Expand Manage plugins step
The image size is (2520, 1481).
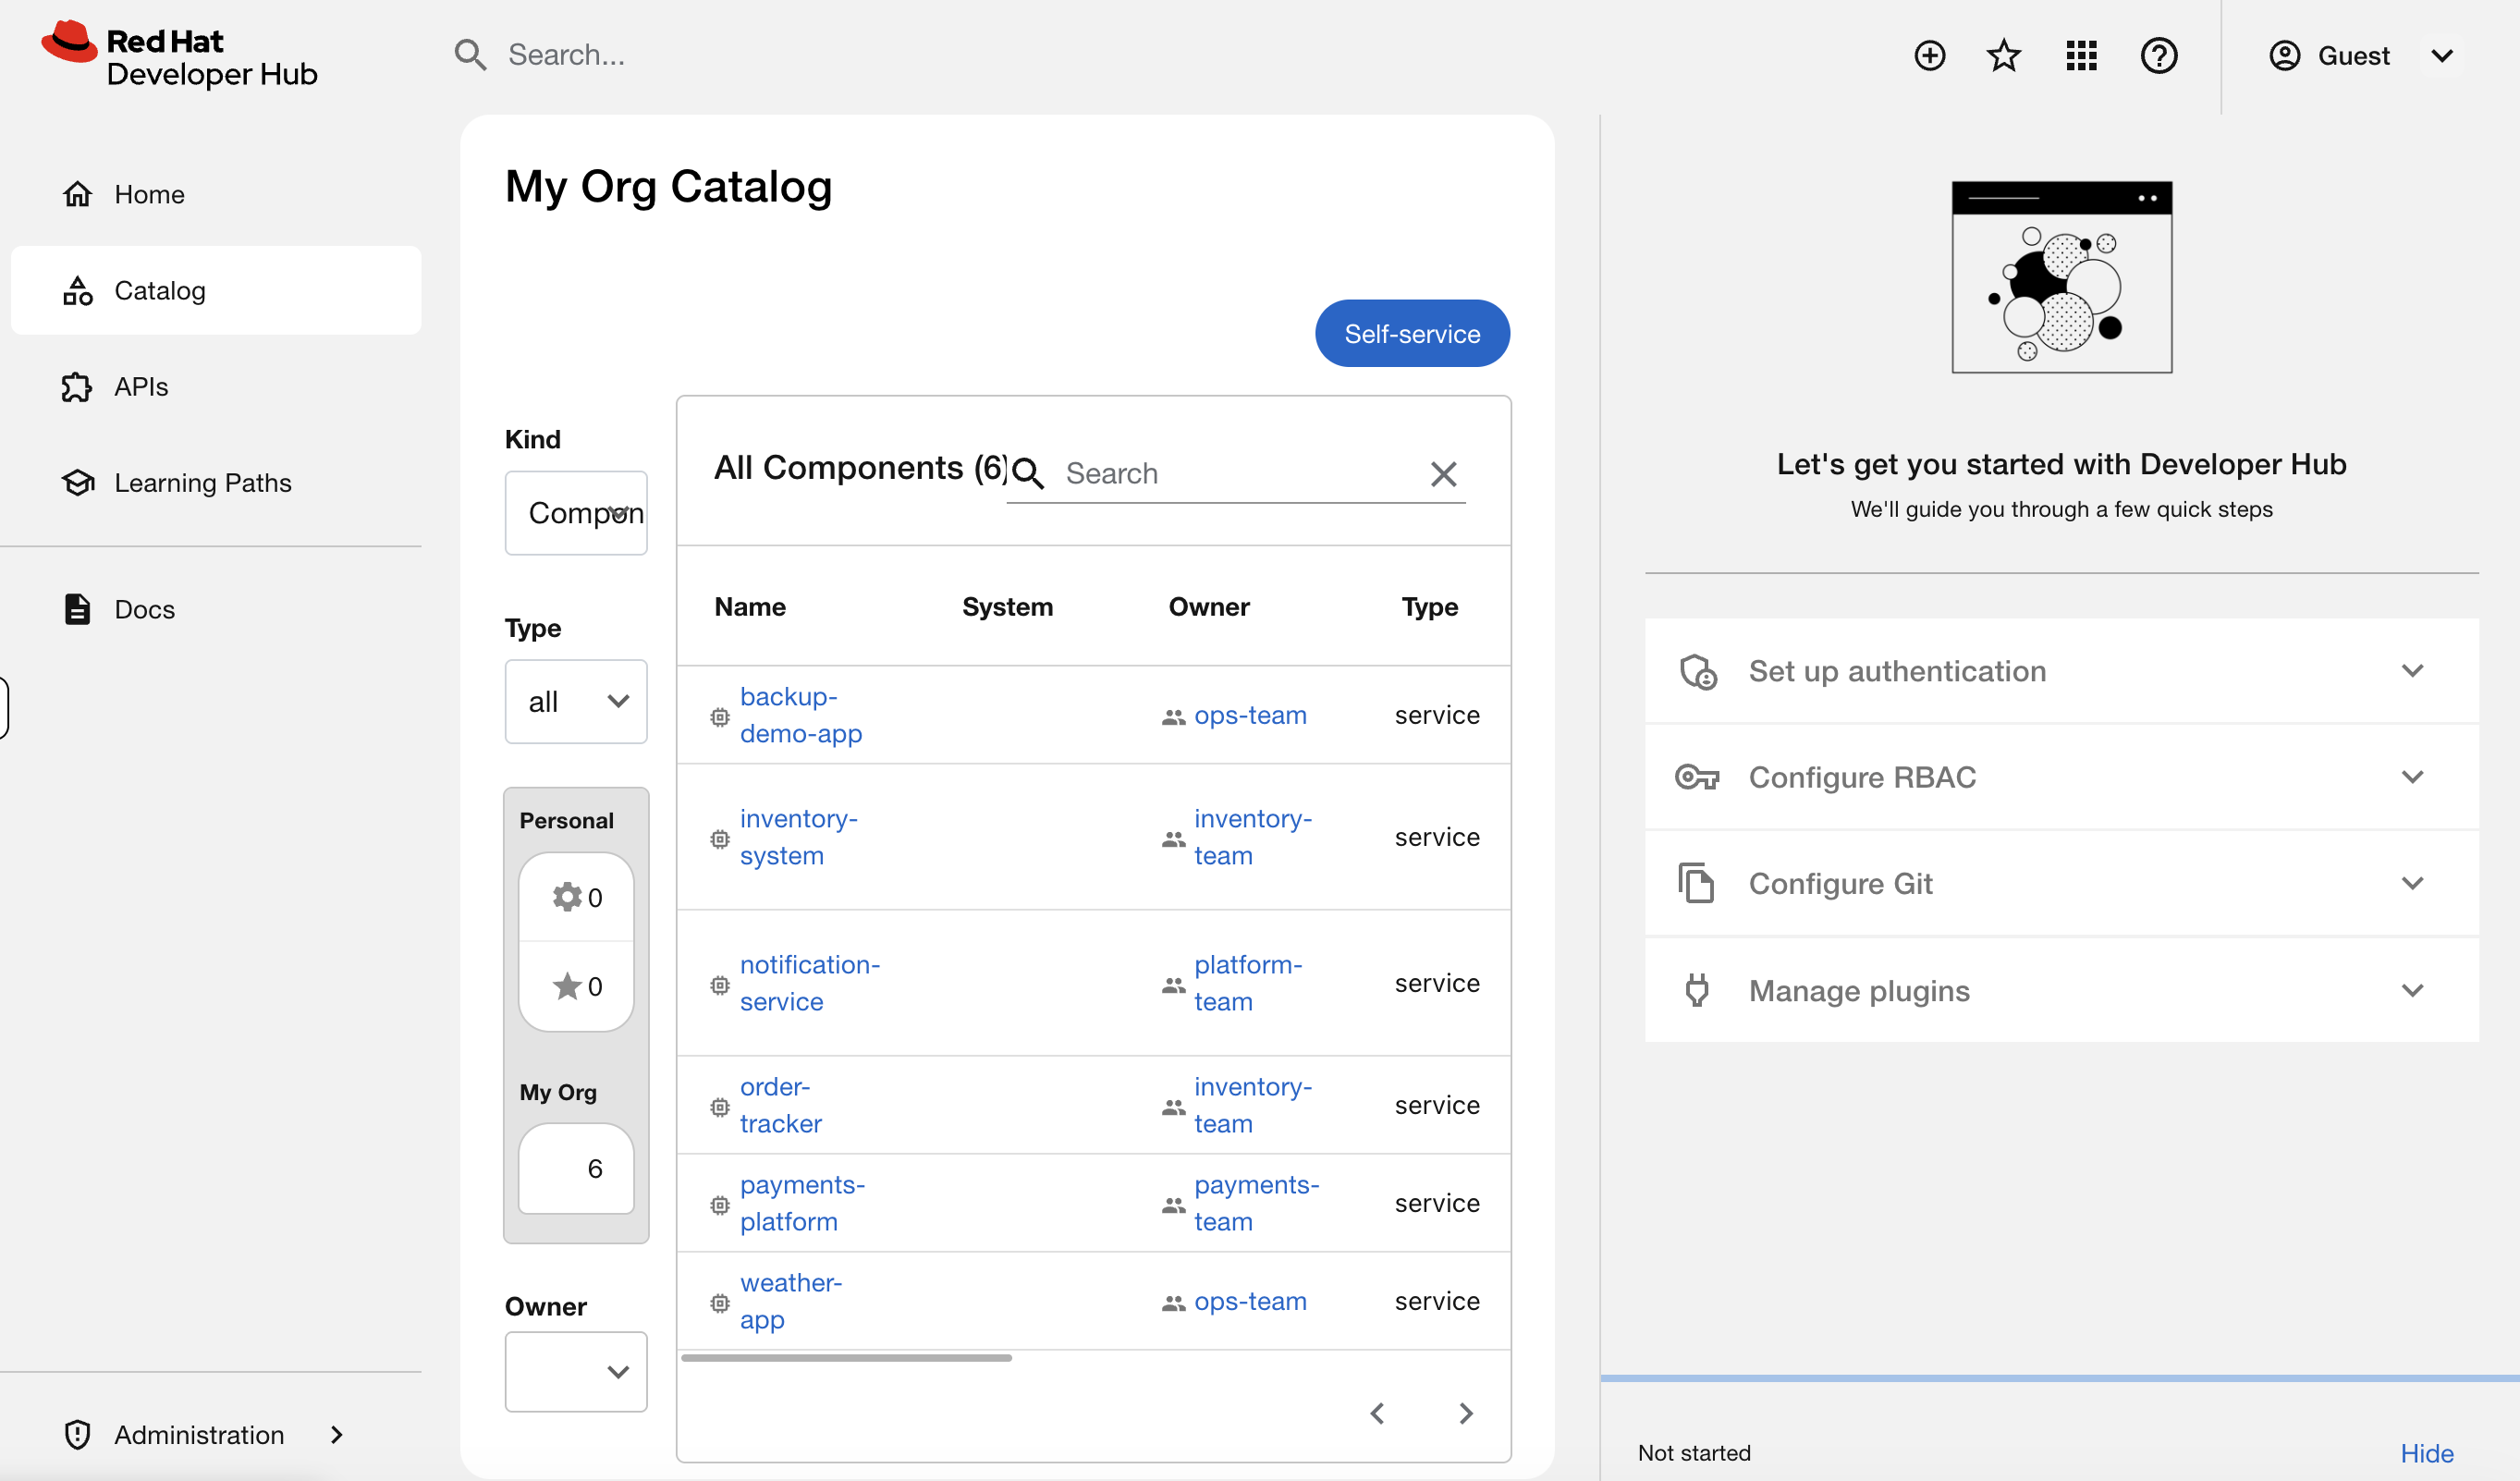coord(2062,990)
